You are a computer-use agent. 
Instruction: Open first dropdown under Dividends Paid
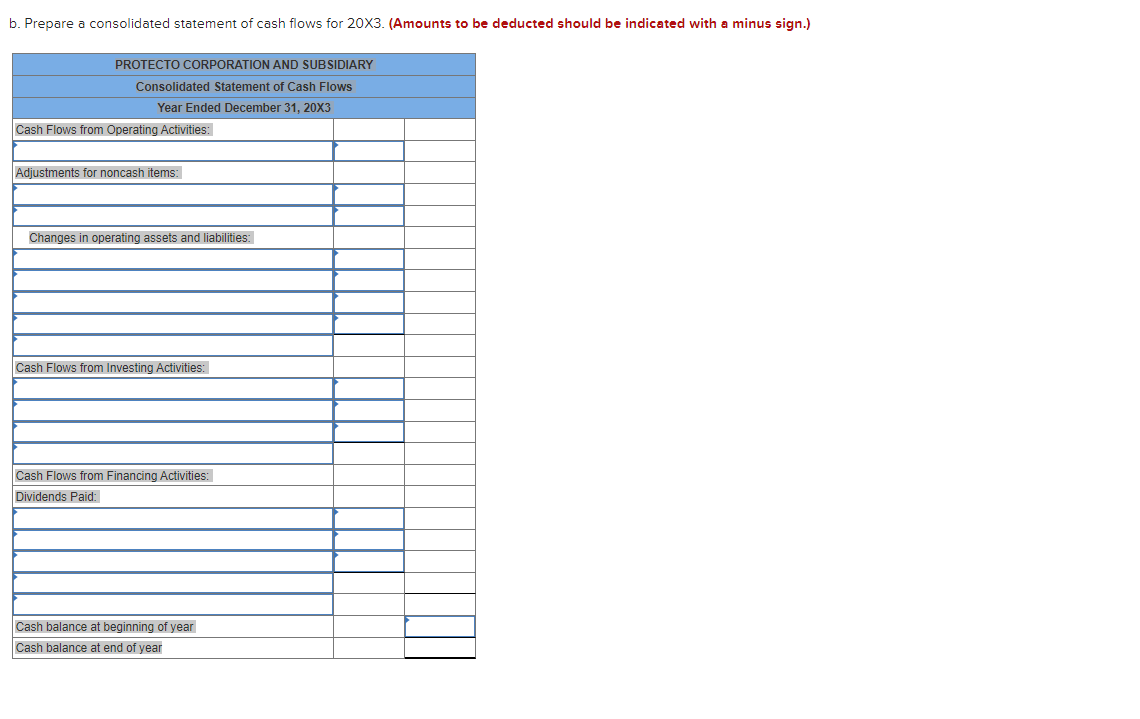click(x=173, y=518)
